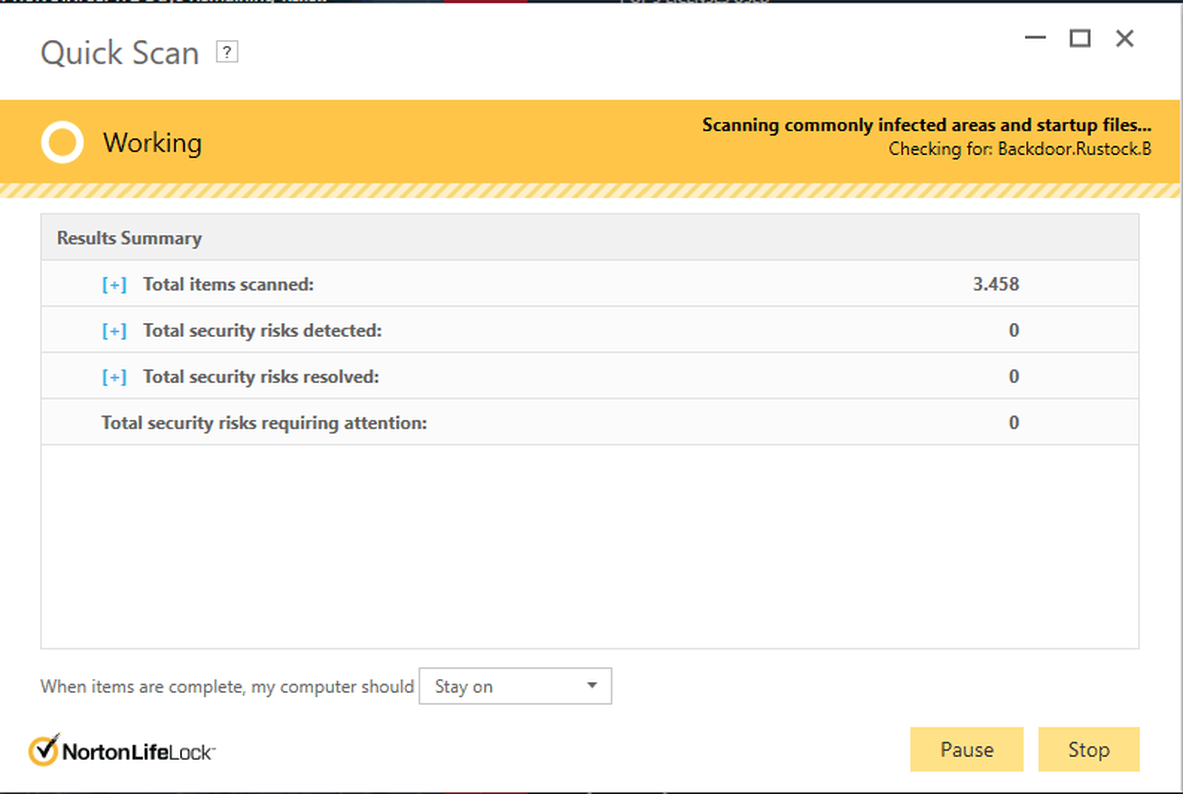Pause the running scan
The height and width of the screenshot is (794, 1183).
[966, 750]
